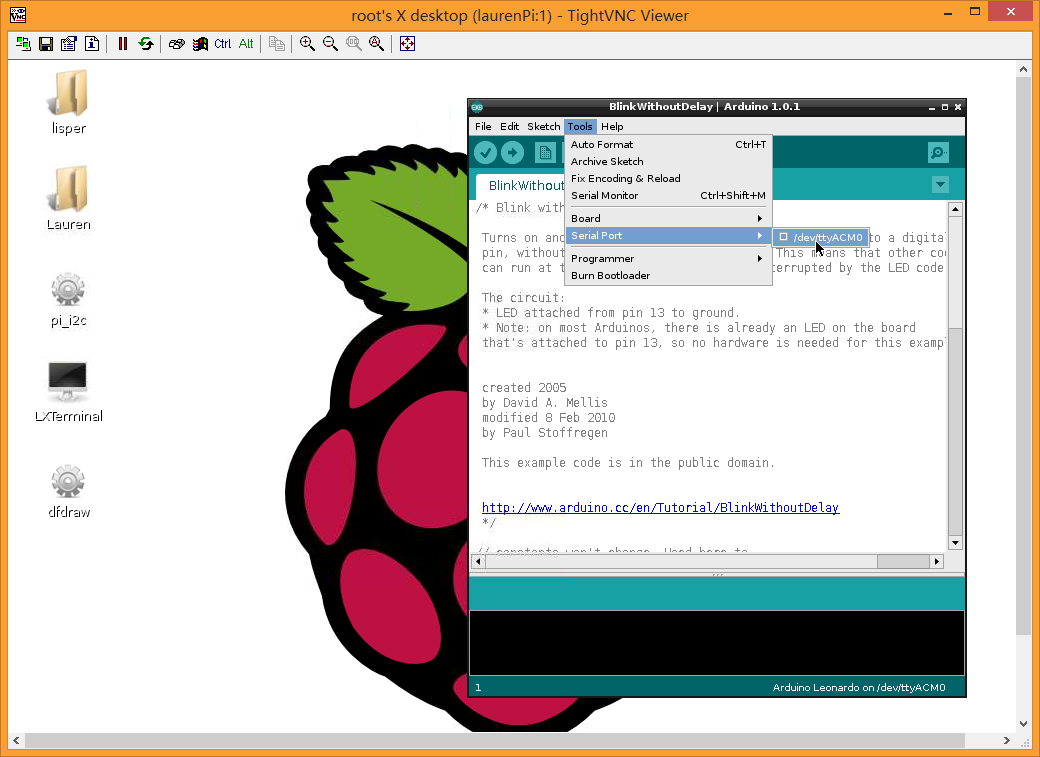Click the Arduino logo in the window title
Image resolution: width=1040 pixels, height=757 pixels.
tap(477, 107)
